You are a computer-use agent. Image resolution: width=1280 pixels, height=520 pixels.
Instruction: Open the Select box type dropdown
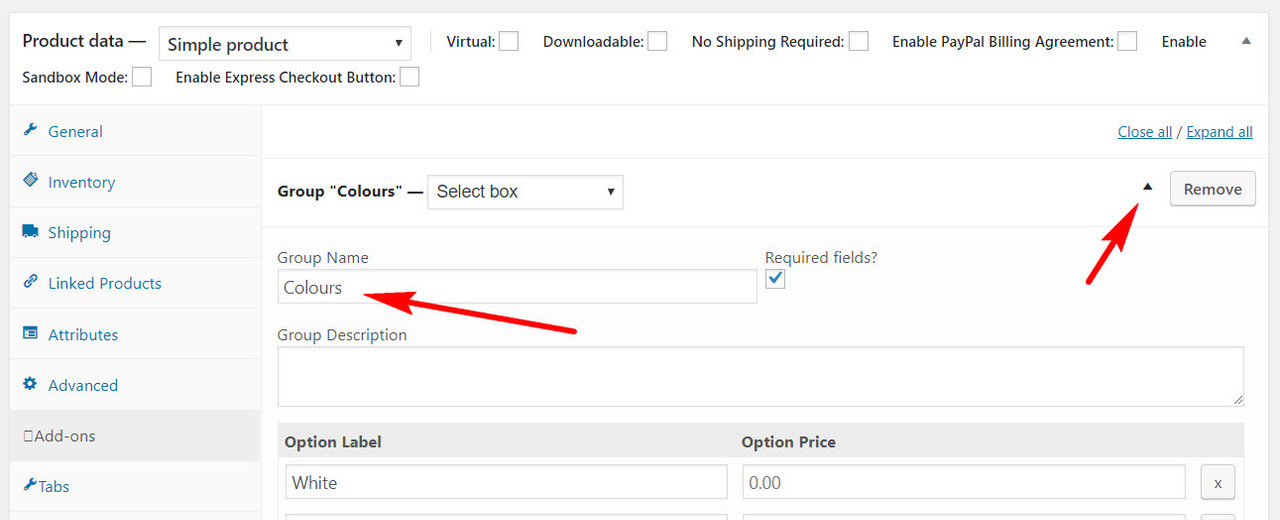click(525, 191)
